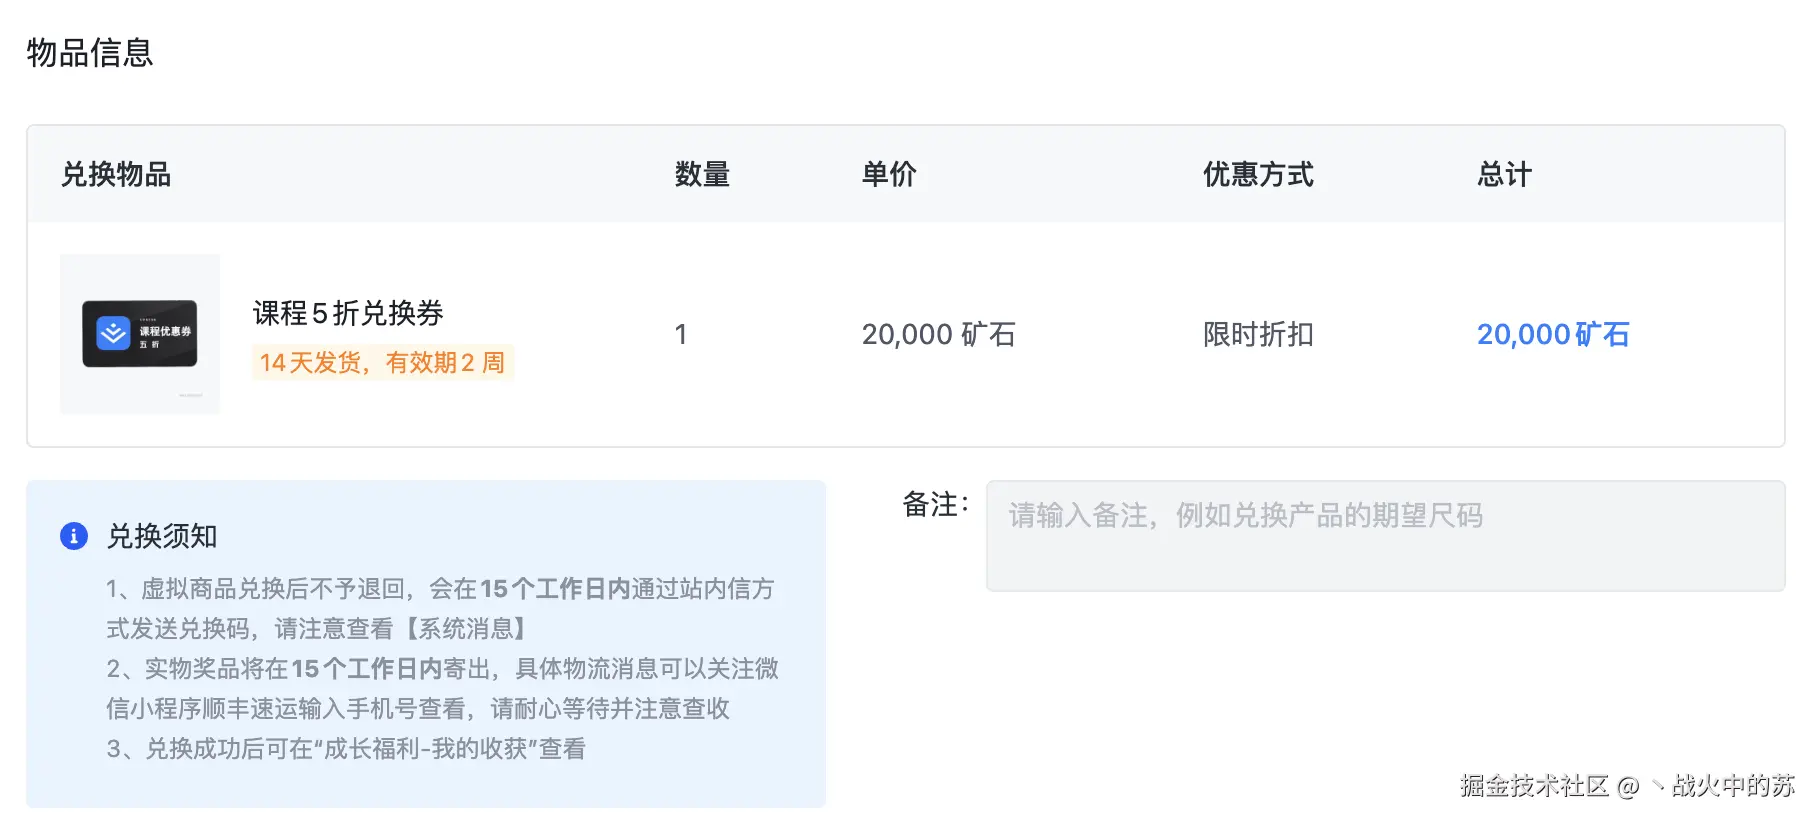
Task: Click the 限时折扣 discount label
Action: 1257,334
